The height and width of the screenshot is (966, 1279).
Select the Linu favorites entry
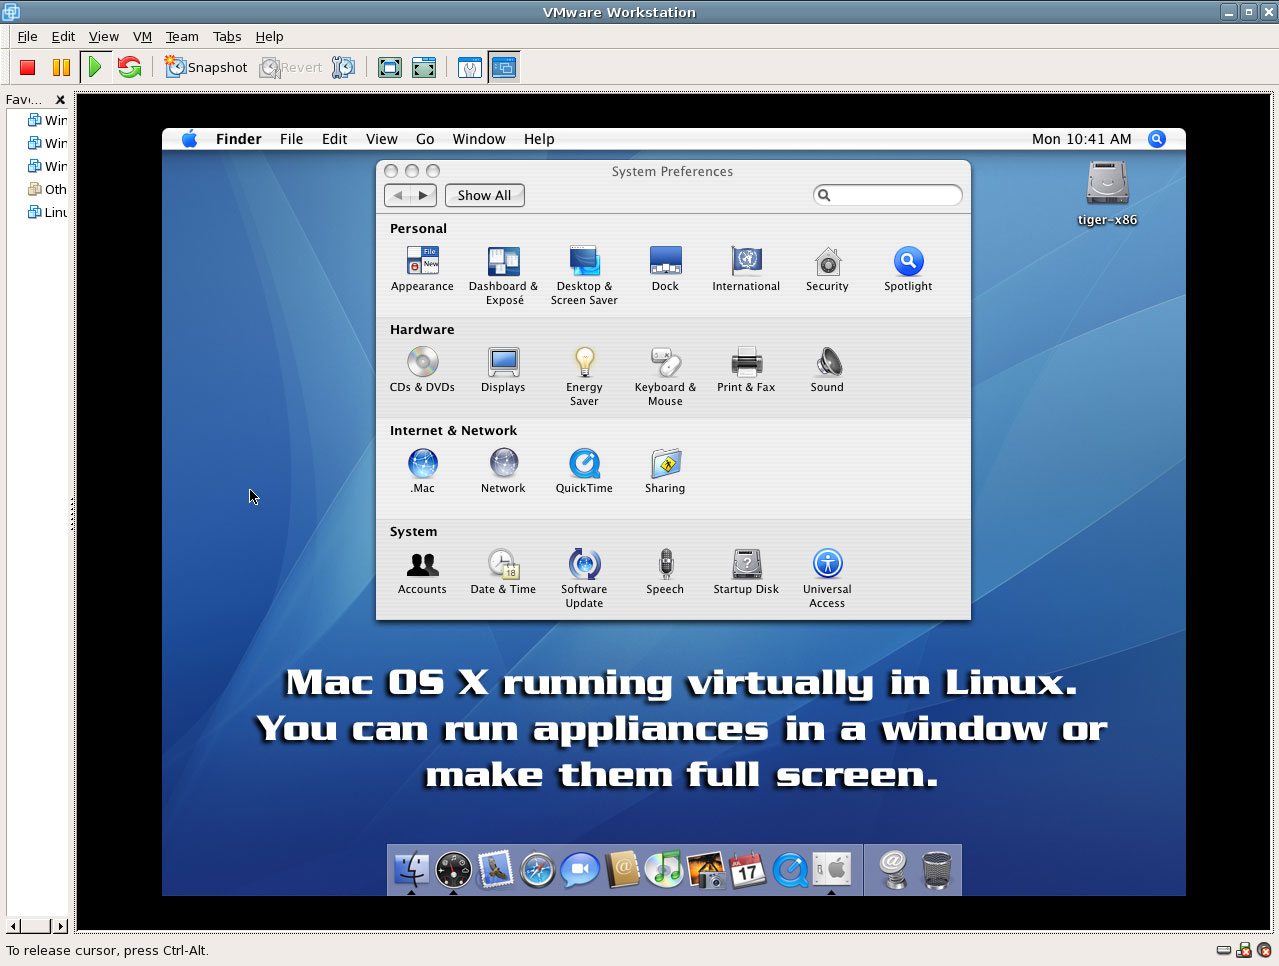click(x=48, y=212)
